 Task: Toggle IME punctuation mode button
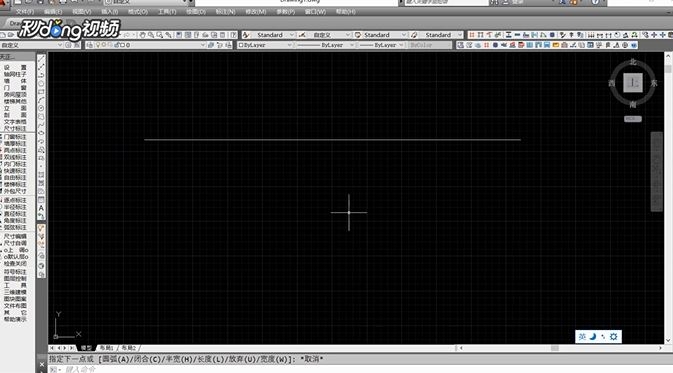pyautogui.click(x=603, y=337)
